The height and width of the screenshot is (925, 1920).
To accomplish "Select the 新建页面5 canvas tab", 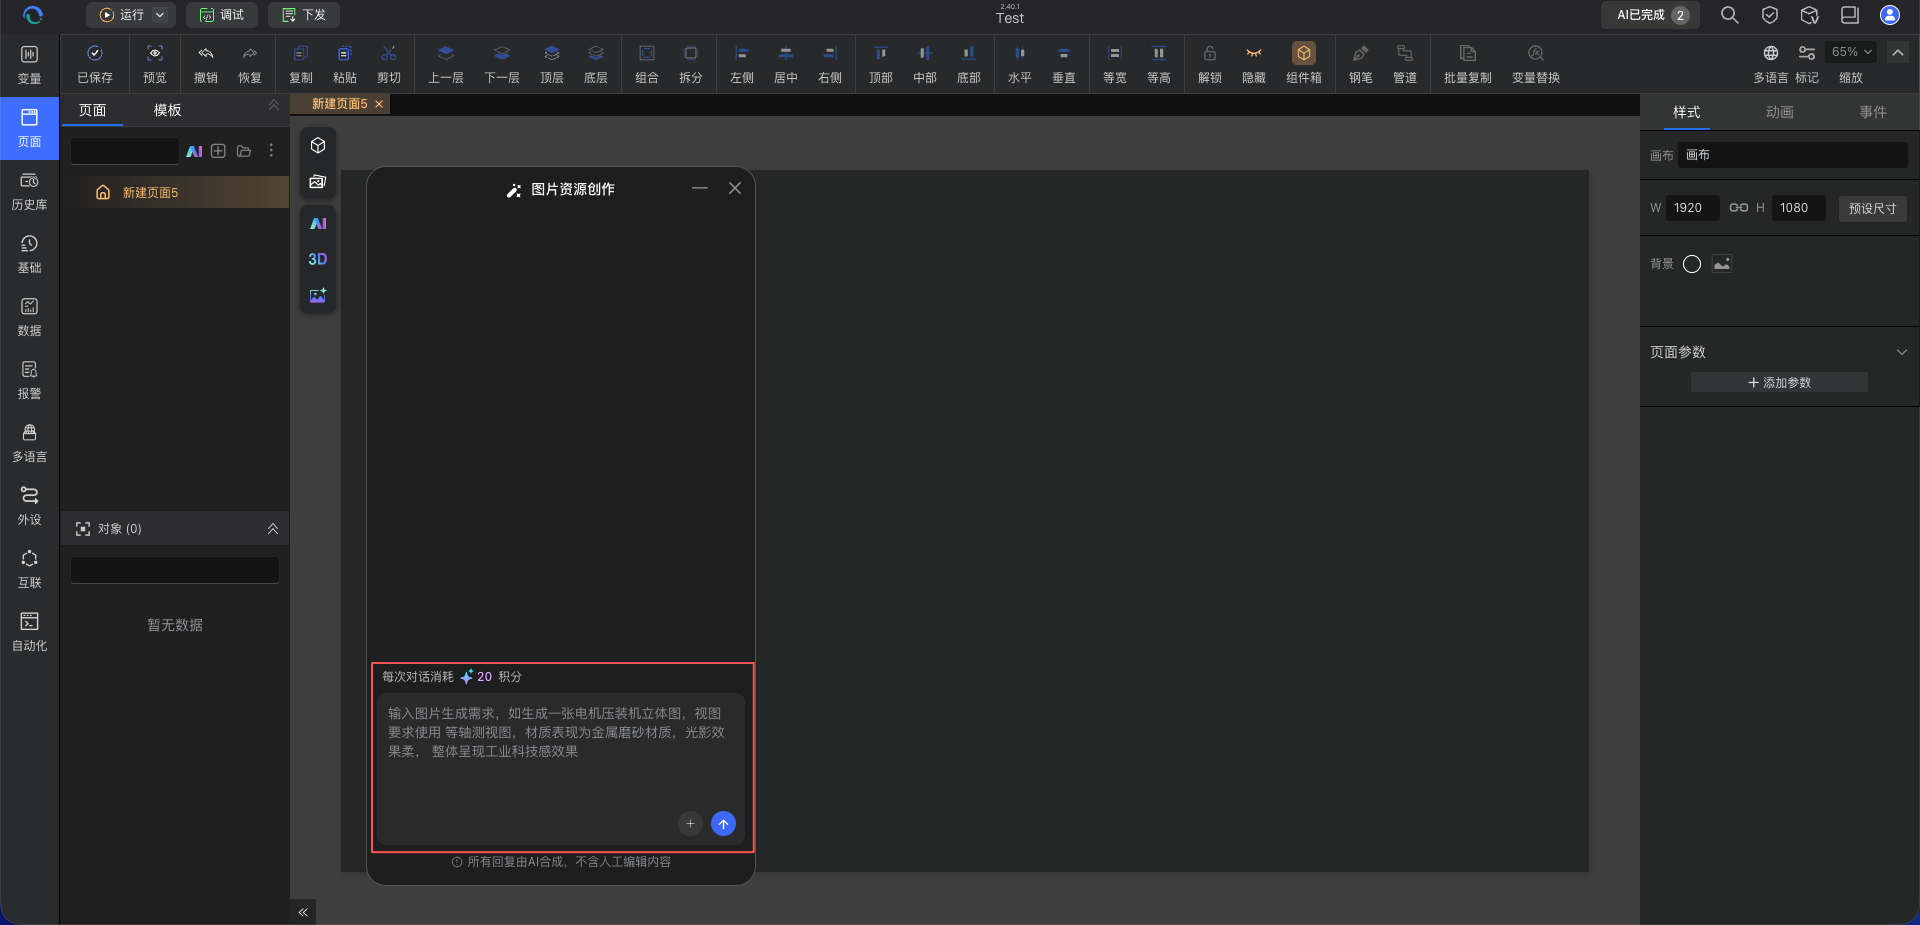I will click(340, 104).
